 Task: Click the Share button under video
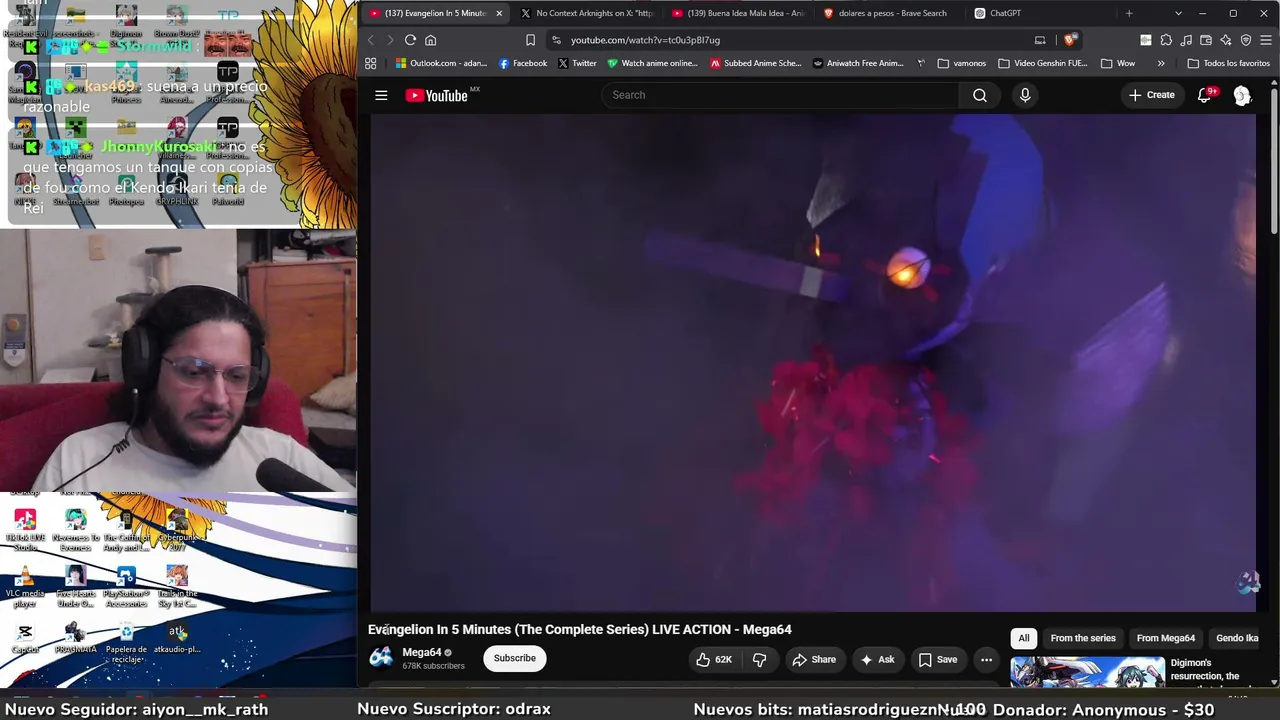pos(814,659)
